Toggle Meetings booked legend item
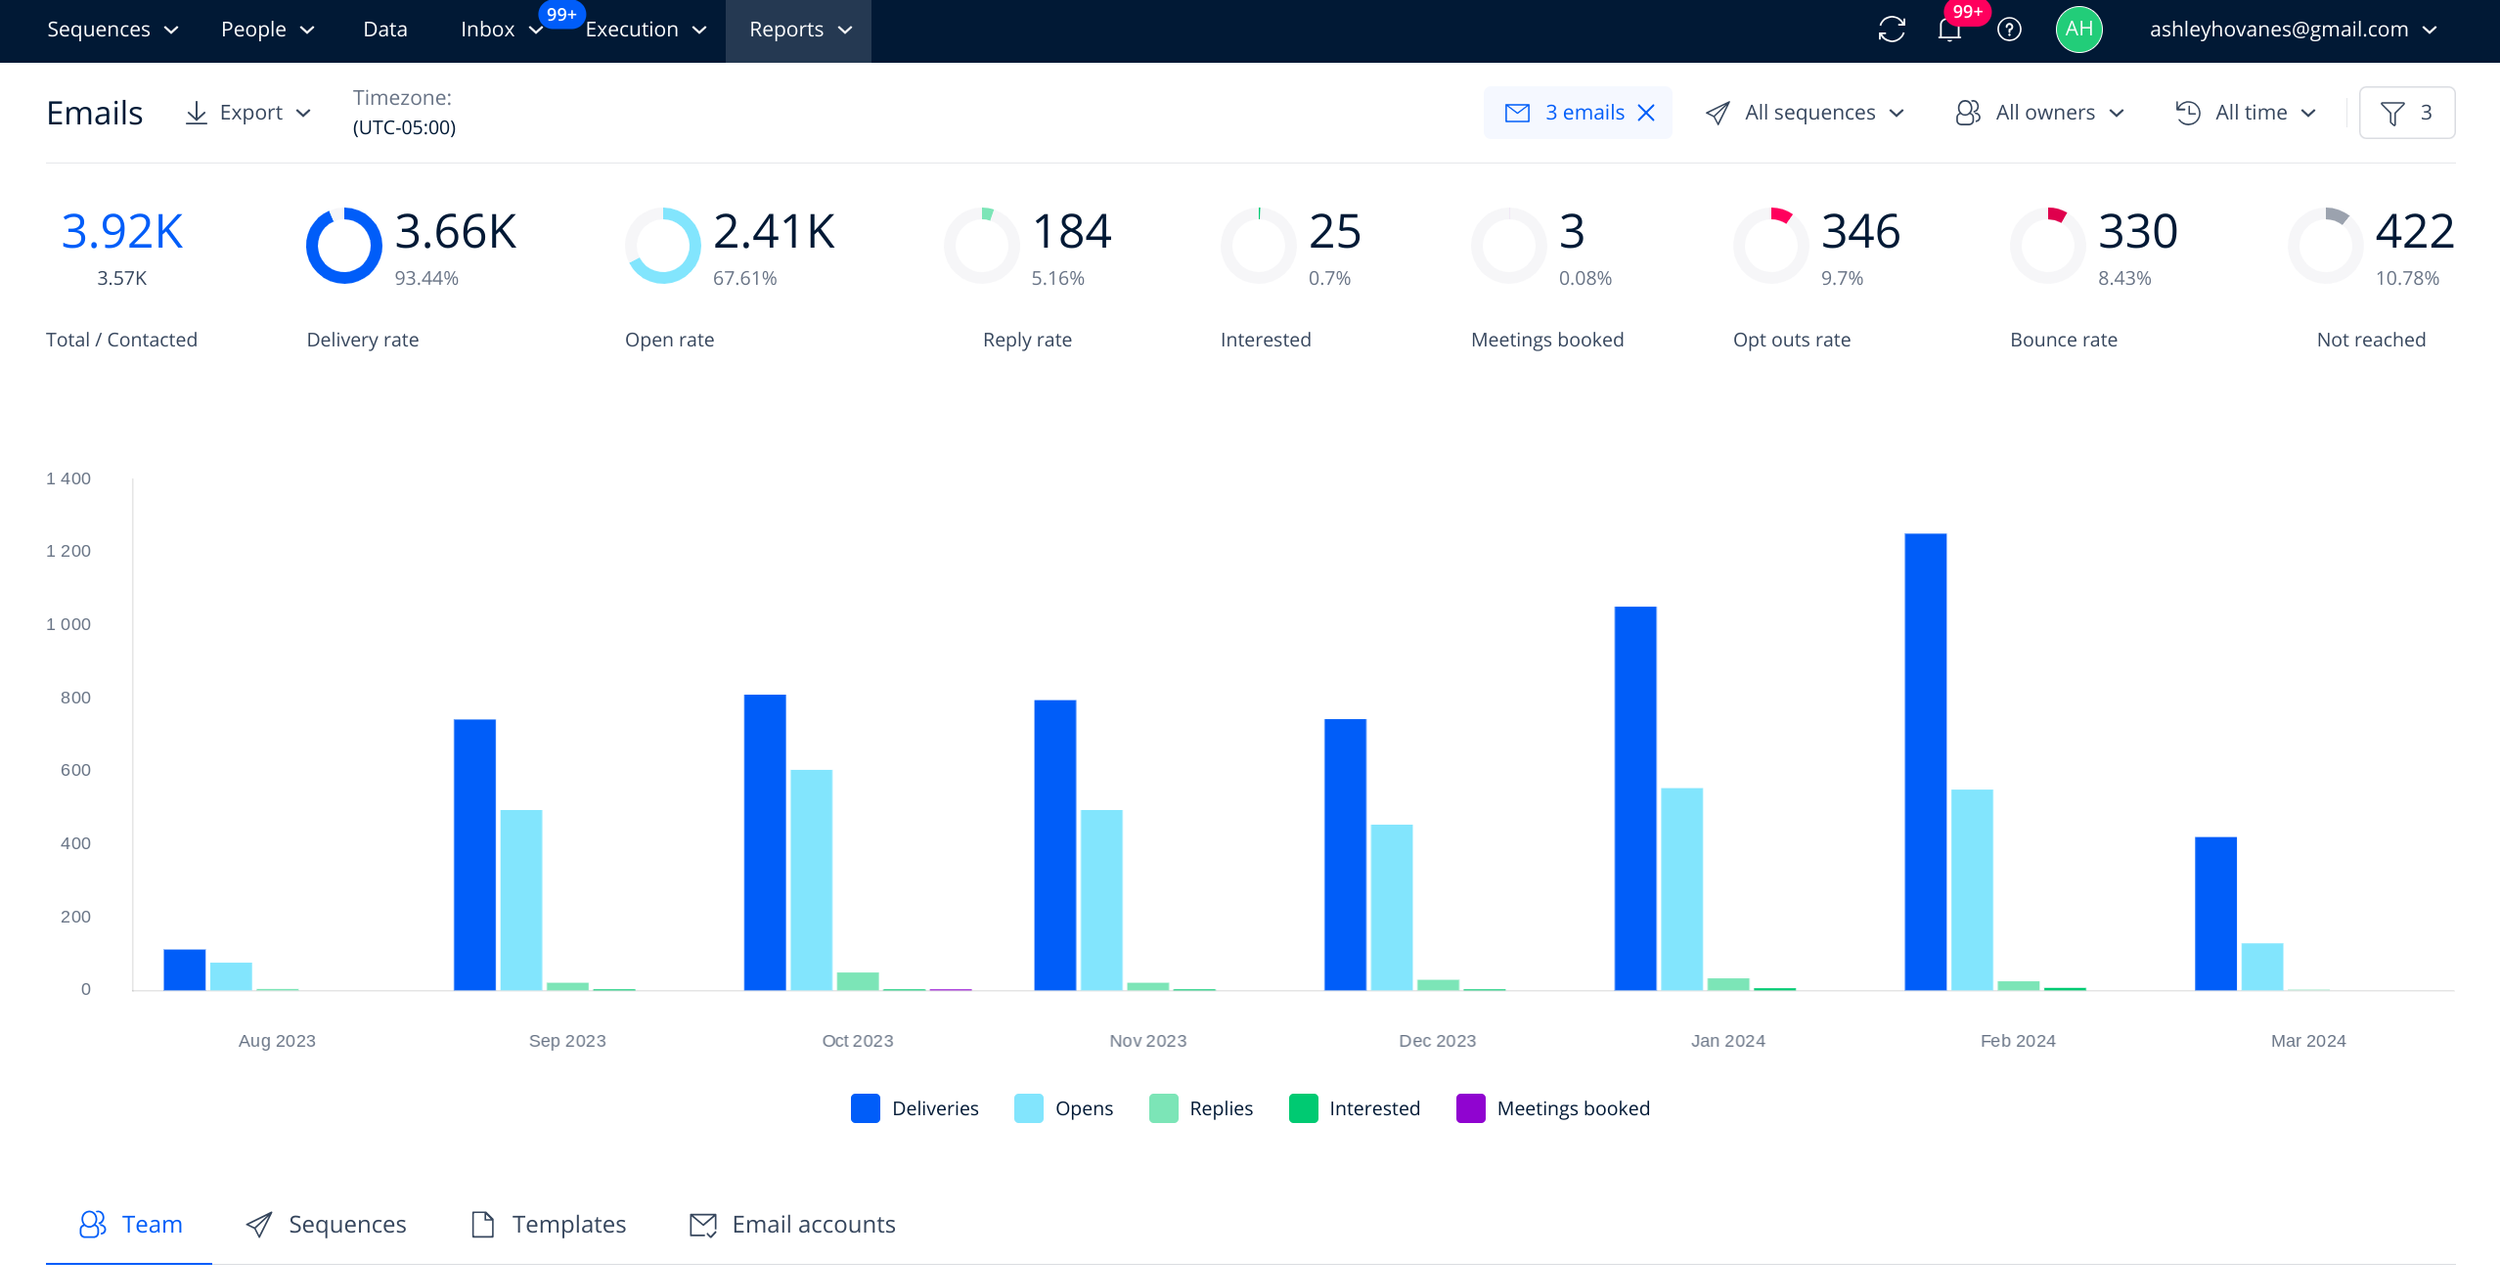The image size is (2500, 1267). (1553, 1108)
